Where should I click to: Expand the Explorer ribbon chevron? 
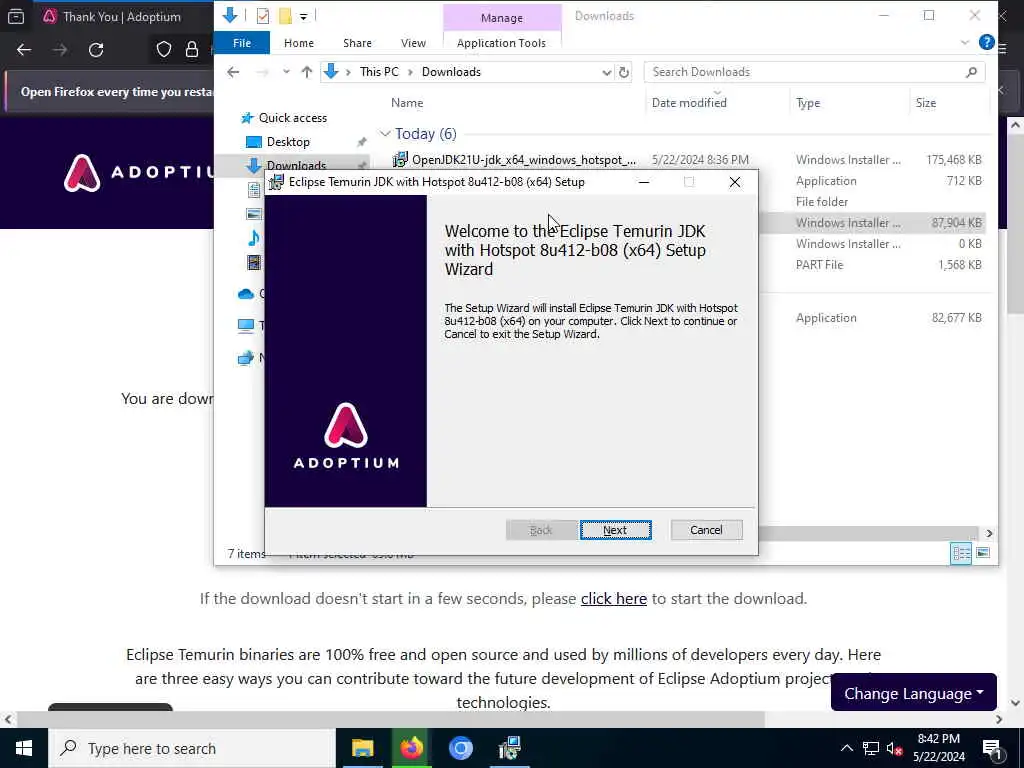click(965, 43)
